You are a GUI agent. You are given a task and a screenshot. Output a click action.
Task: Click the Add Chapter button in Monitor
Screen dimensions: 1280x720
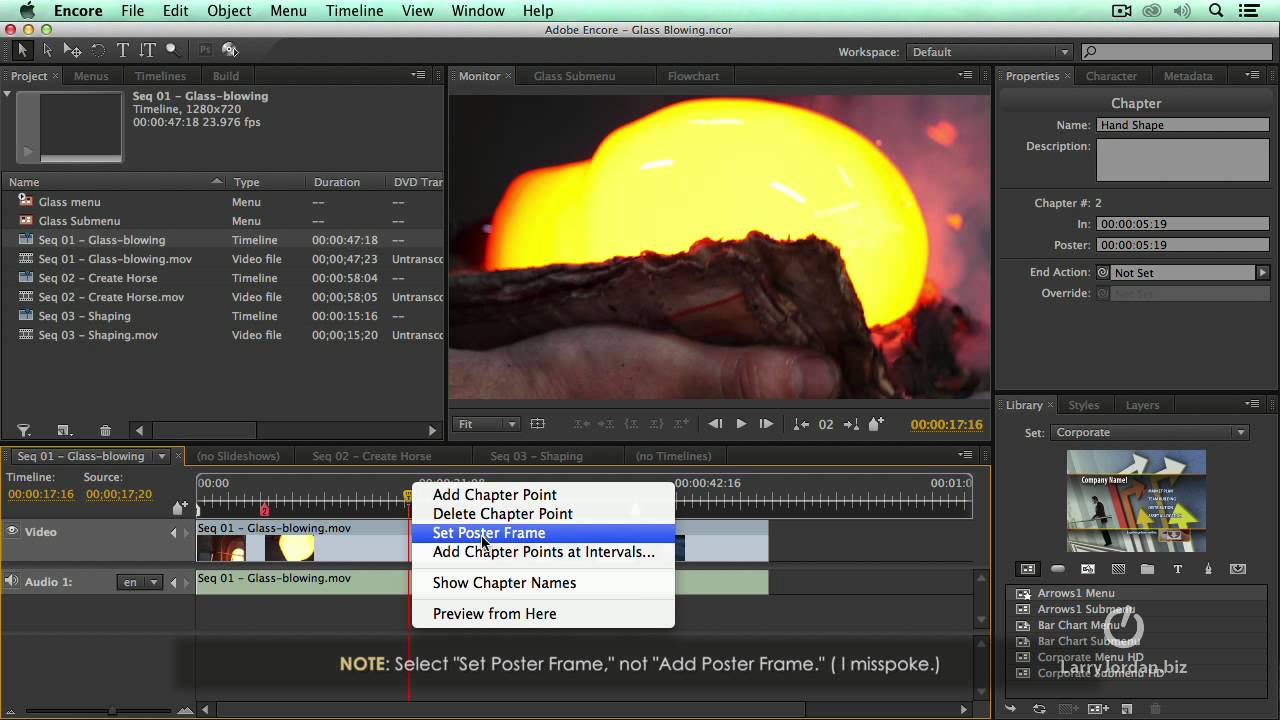click(876, 424)
